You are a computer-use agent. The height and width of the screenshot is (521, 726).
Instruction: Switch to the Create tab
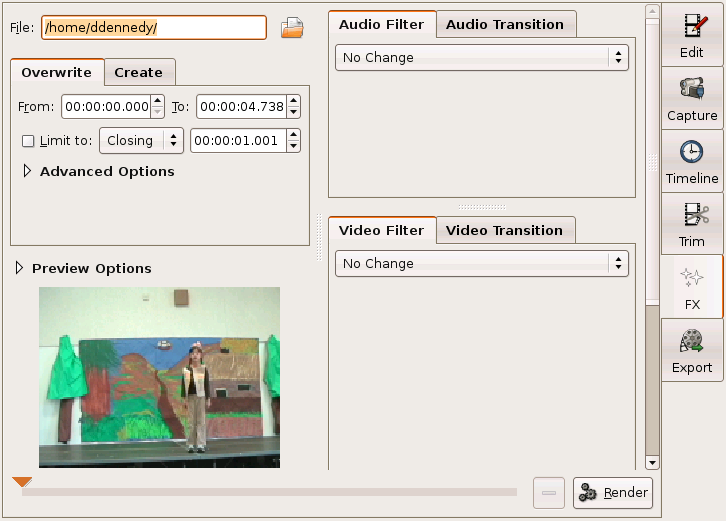point(138,72)
